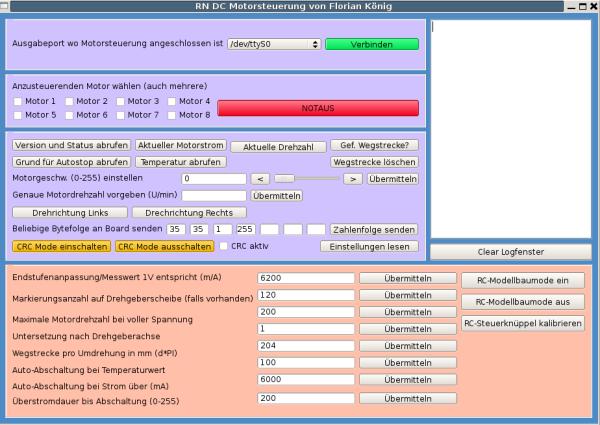Viewport: 600px width, 425px height.
Task: Click Aktueller Motorstrom button
Action: point(180,145)
